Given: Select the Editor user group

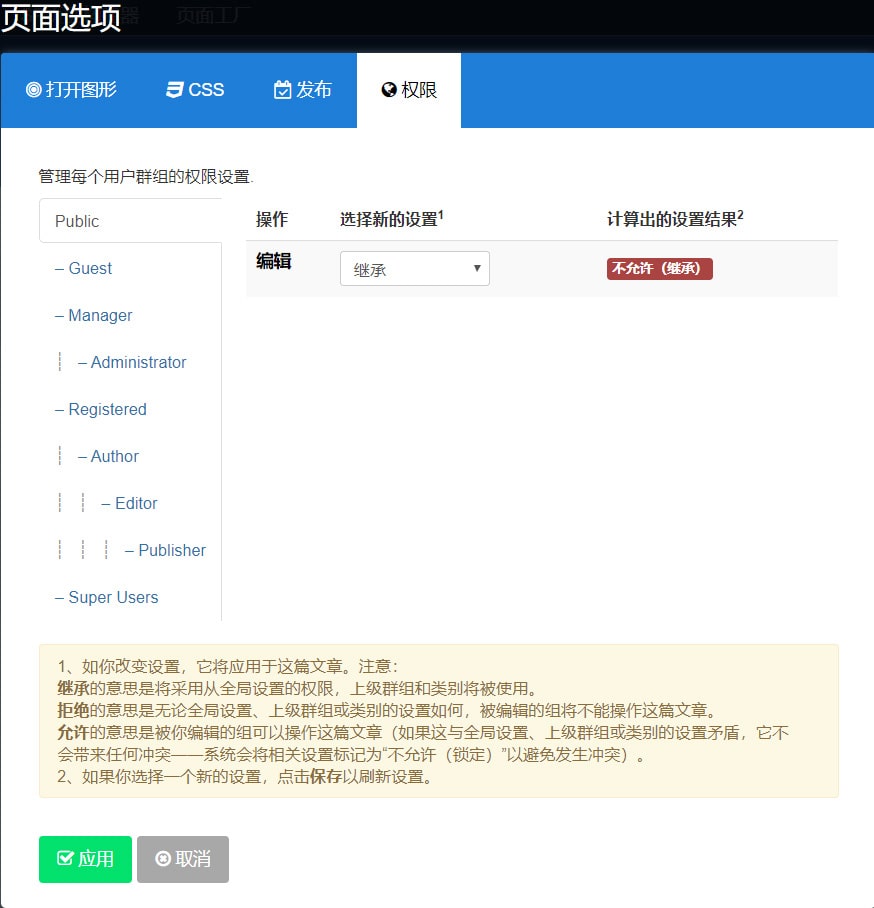Looking at the screenshot, I should (x=131, y=503).
